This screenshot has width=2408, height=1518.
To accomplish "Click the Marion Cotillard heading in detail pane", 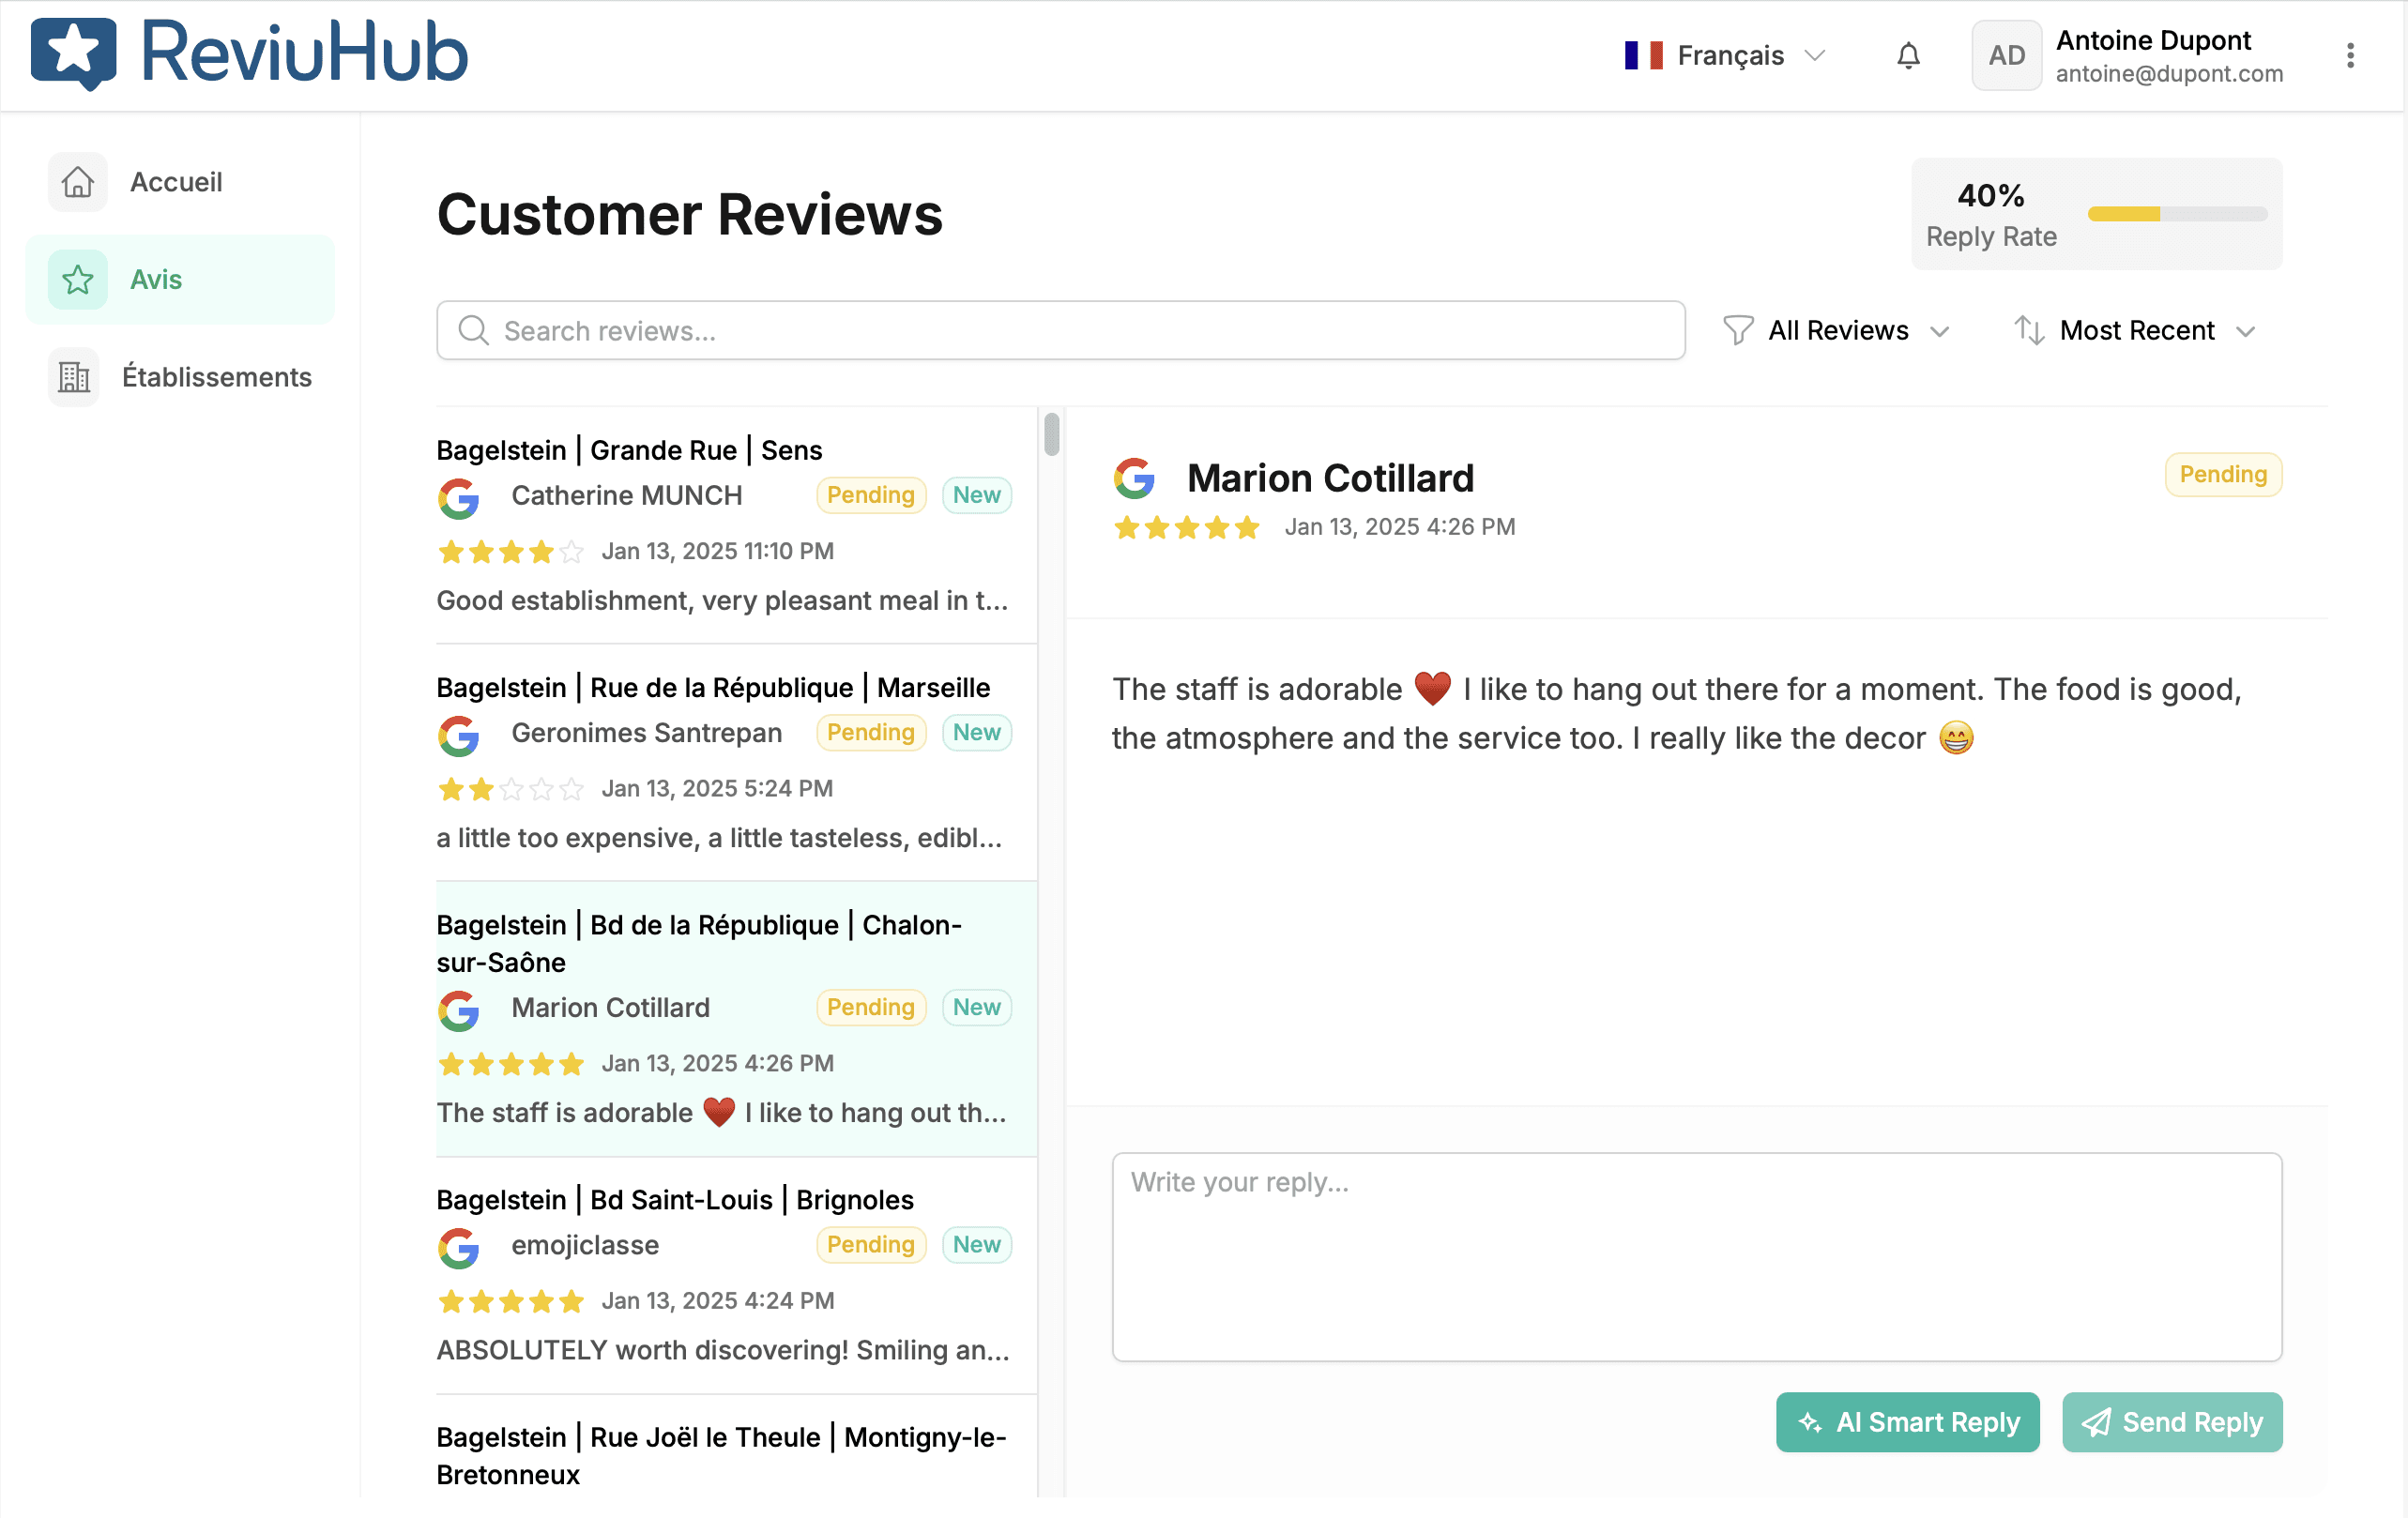I will coord(1329,478).
